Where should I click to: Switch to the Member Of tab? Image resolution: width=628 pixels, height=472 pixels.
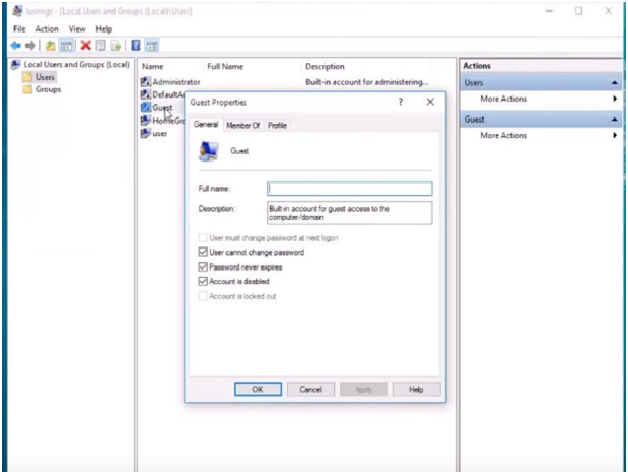[243, 125]
